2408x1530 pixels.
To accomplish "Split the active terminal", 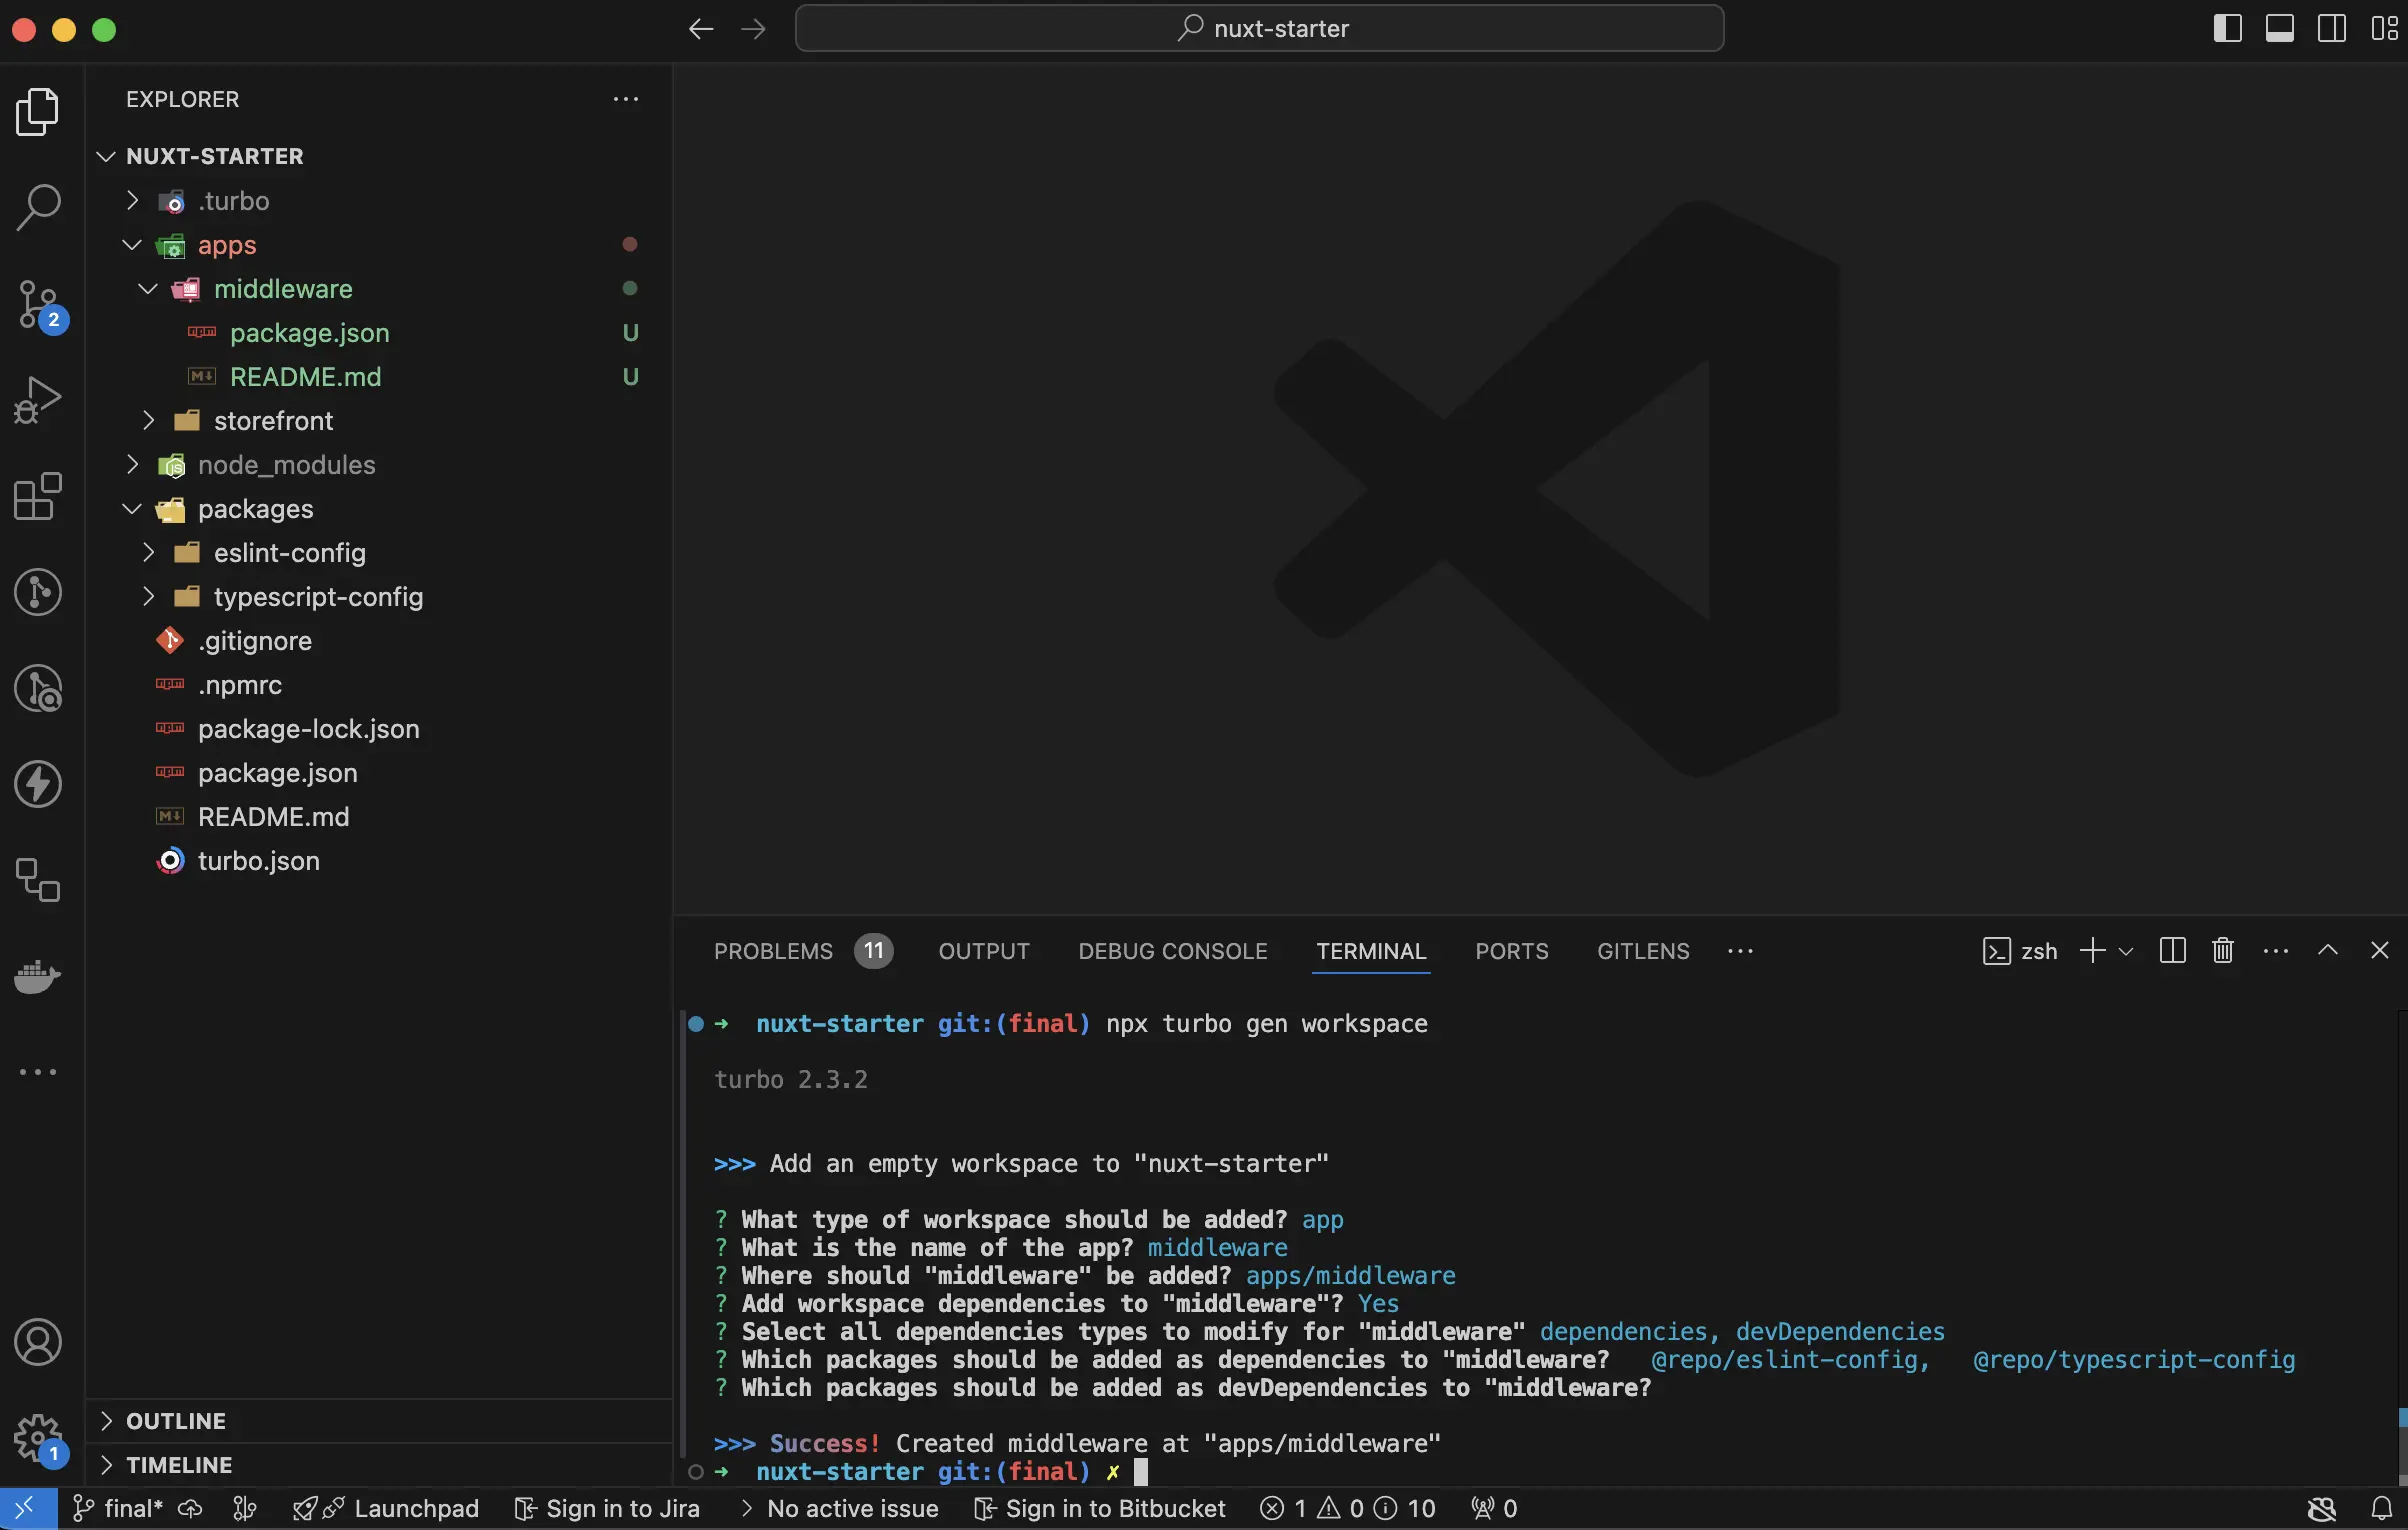I will click(2171, 950).
